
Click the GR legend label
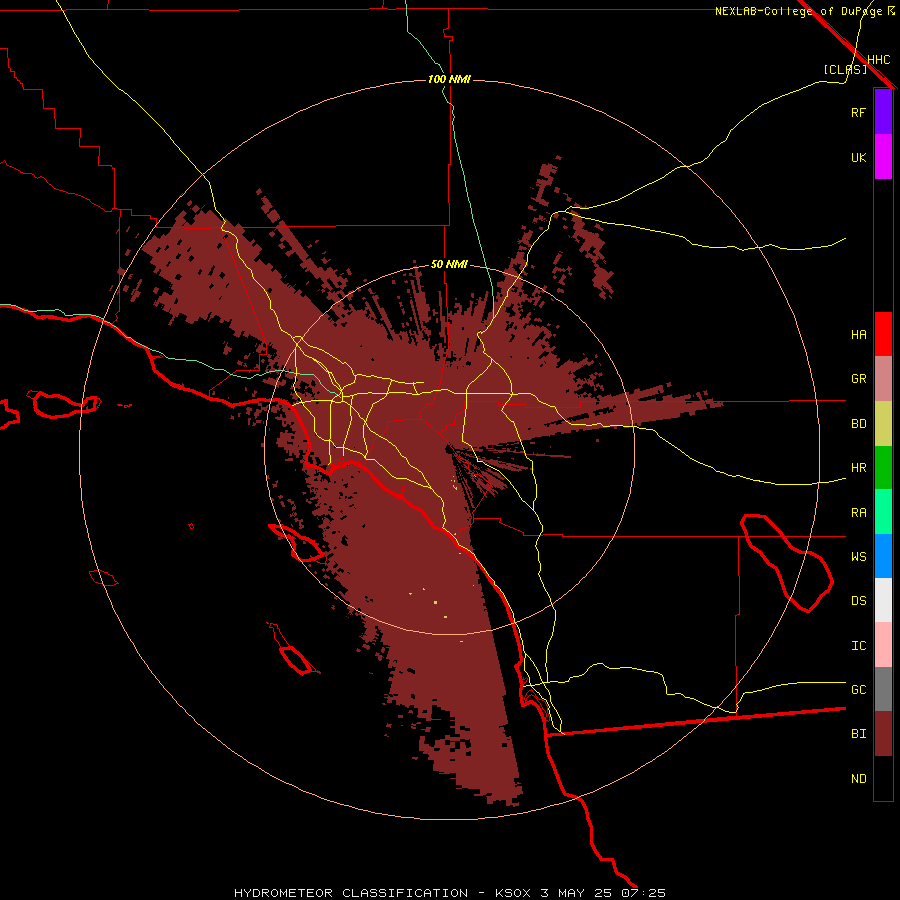[858, 379]
